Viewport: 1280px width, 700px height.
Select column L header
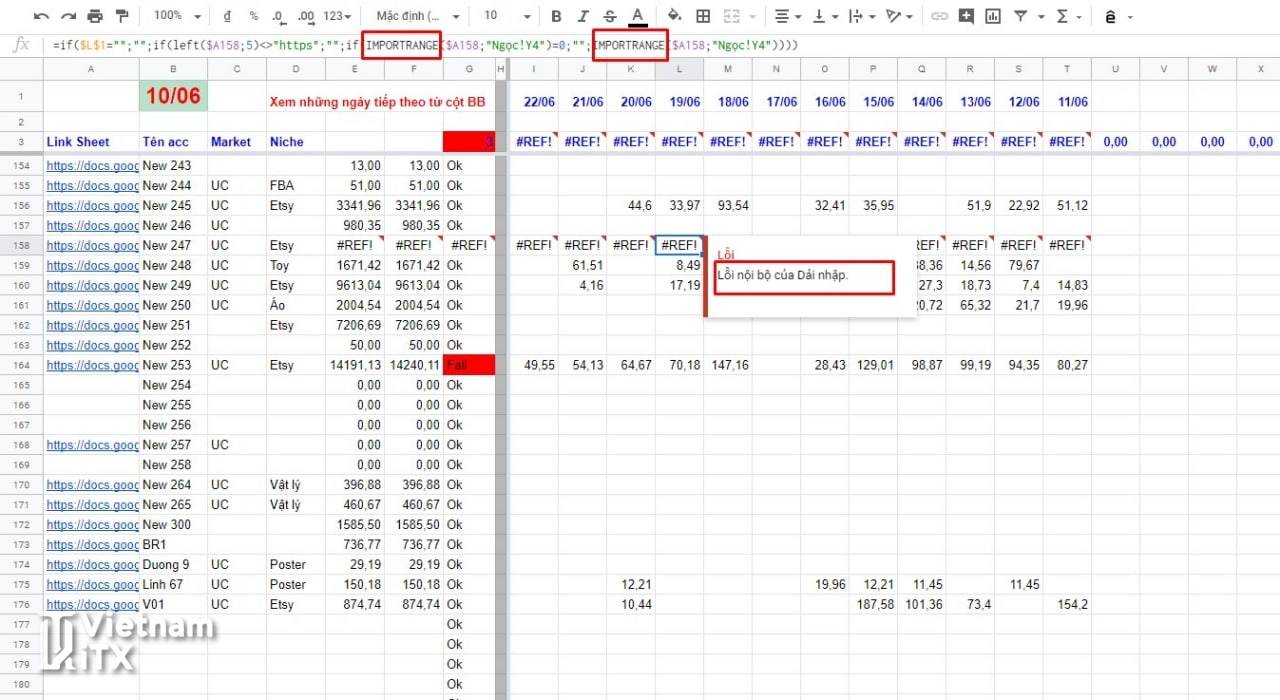[x=680, y=68]
